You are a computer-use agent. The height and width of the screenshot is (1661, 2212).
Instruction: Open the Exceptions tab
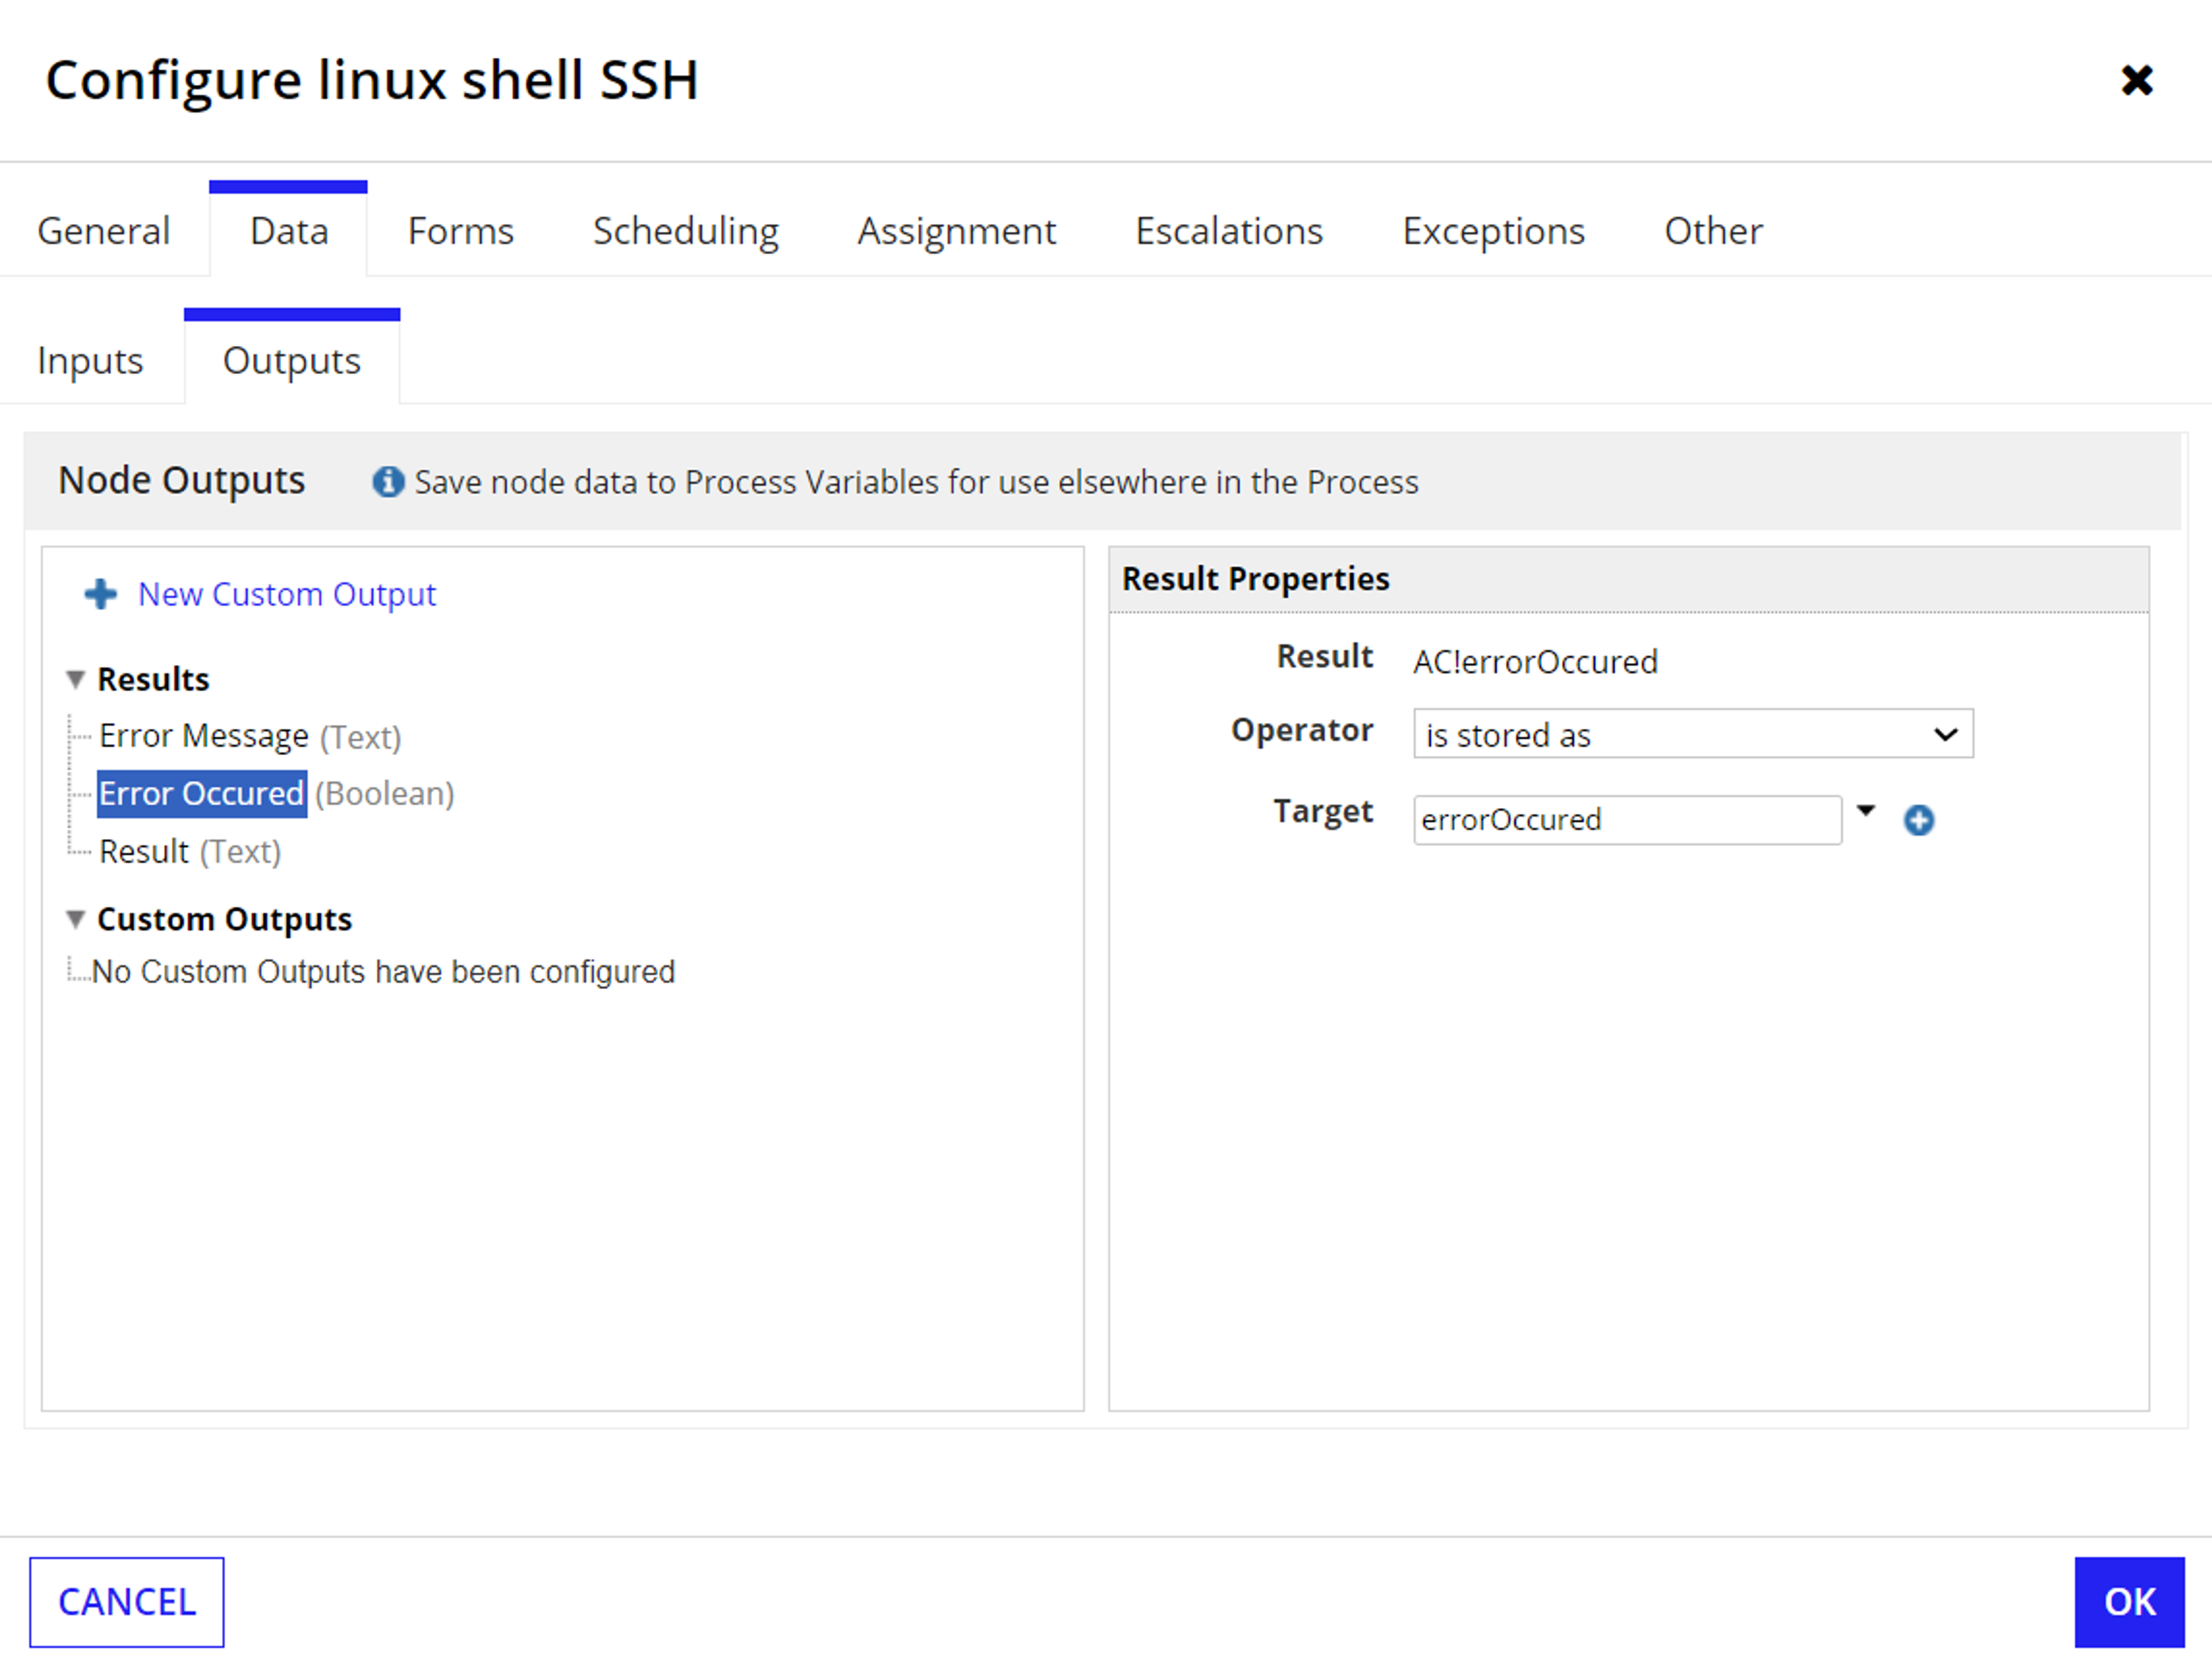(1493, 231)
